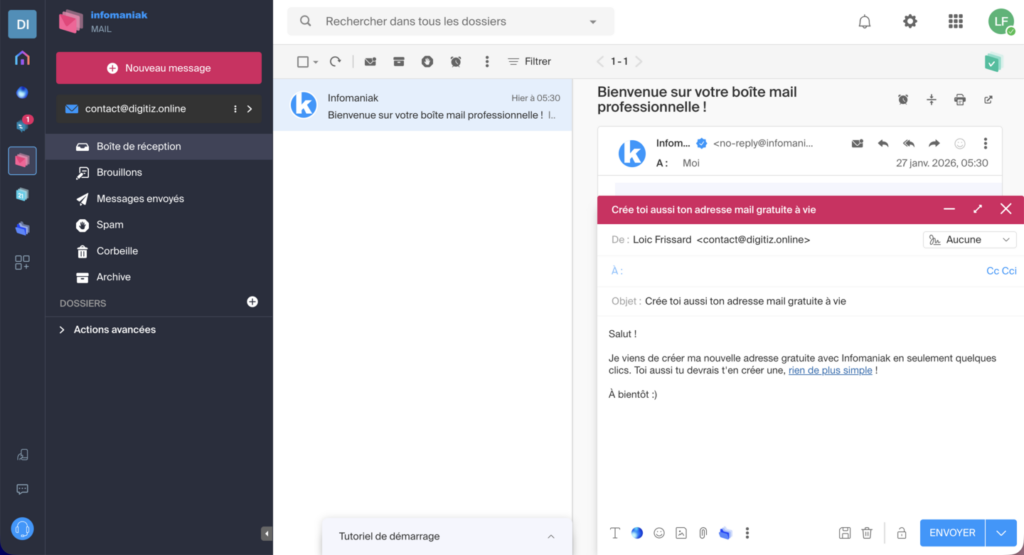Insert an image in the compose window
This screenshot has width=1024, height=555.
(x=681, y=533)
